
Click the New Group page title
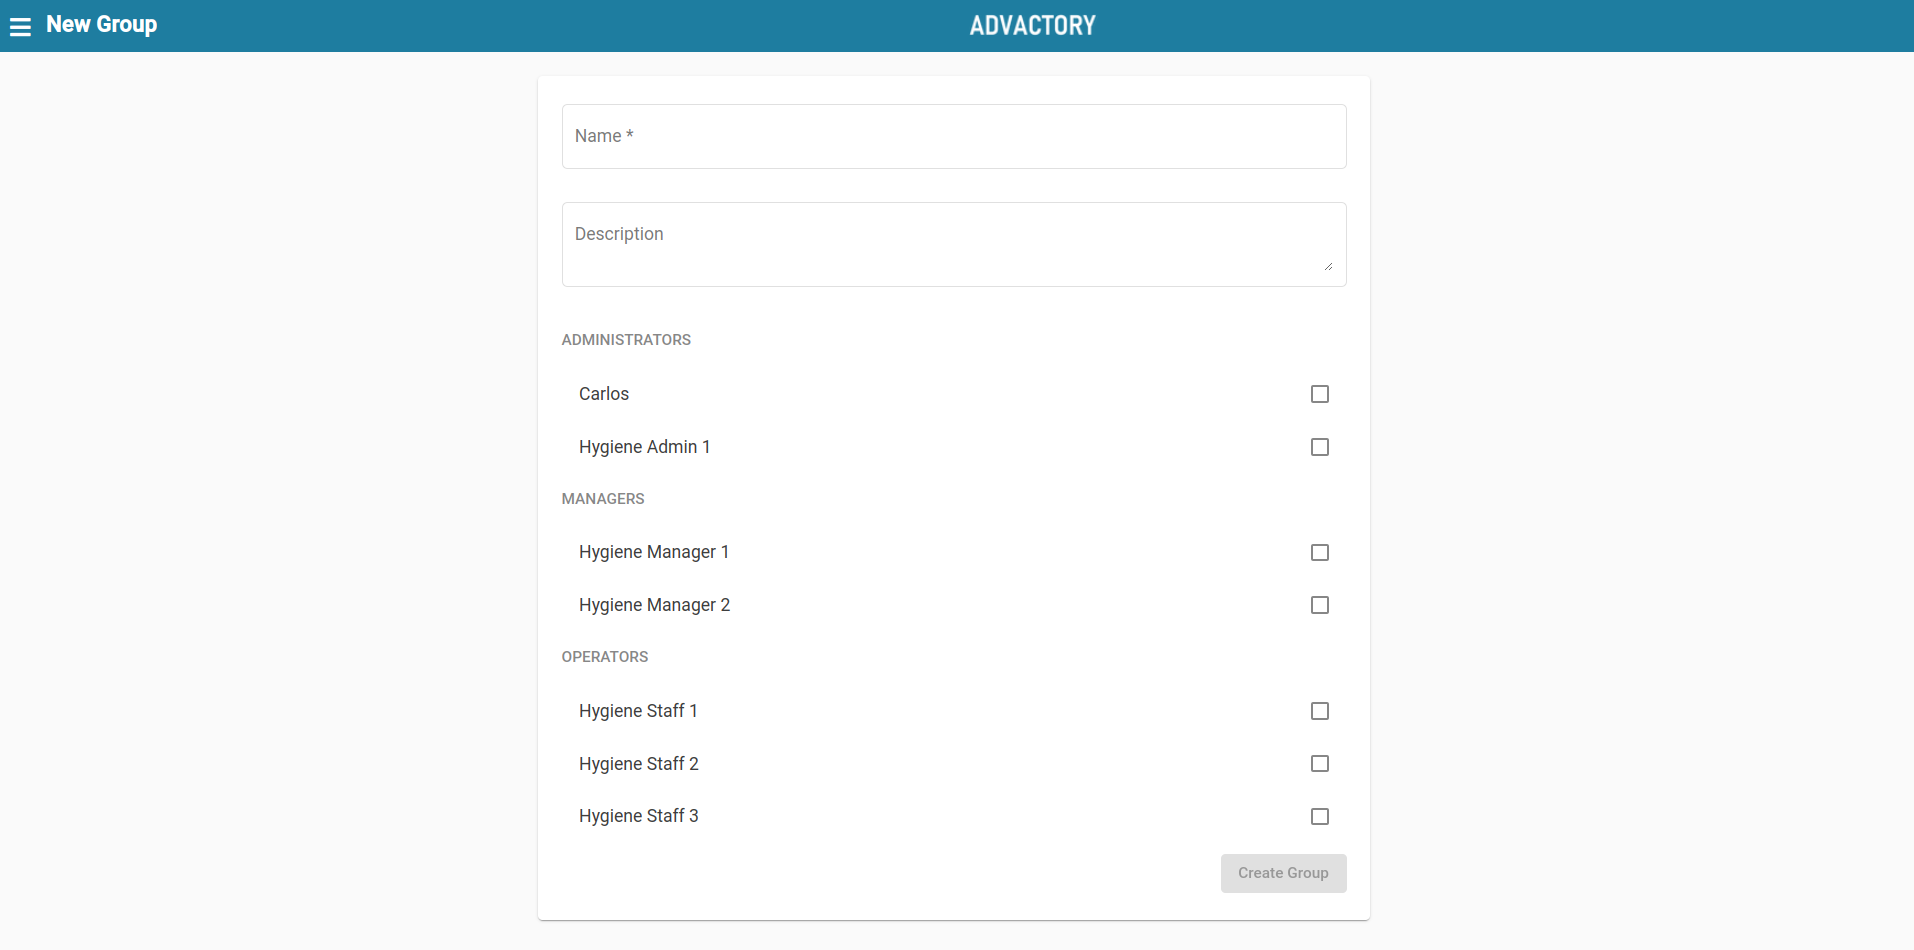point(101,25)
